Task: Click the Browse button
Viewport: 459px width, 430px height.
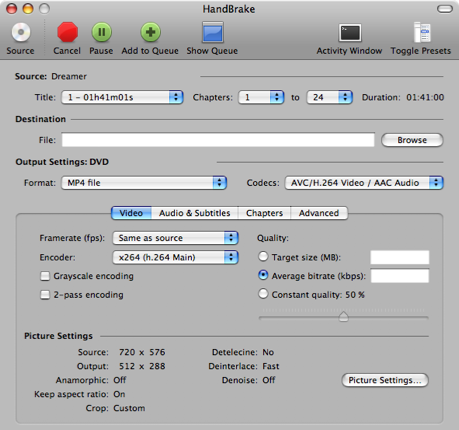Action: [412, 140]
